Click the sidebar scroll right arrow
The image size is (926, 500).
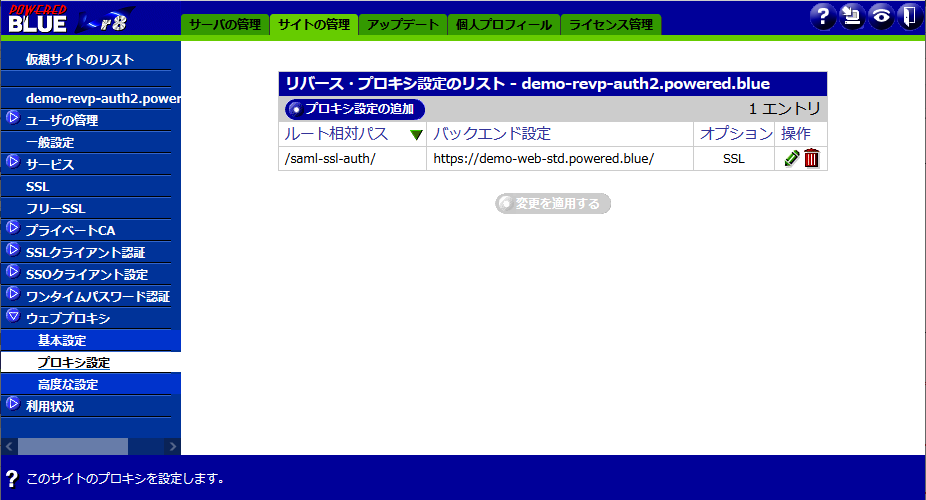click(172, 446)
